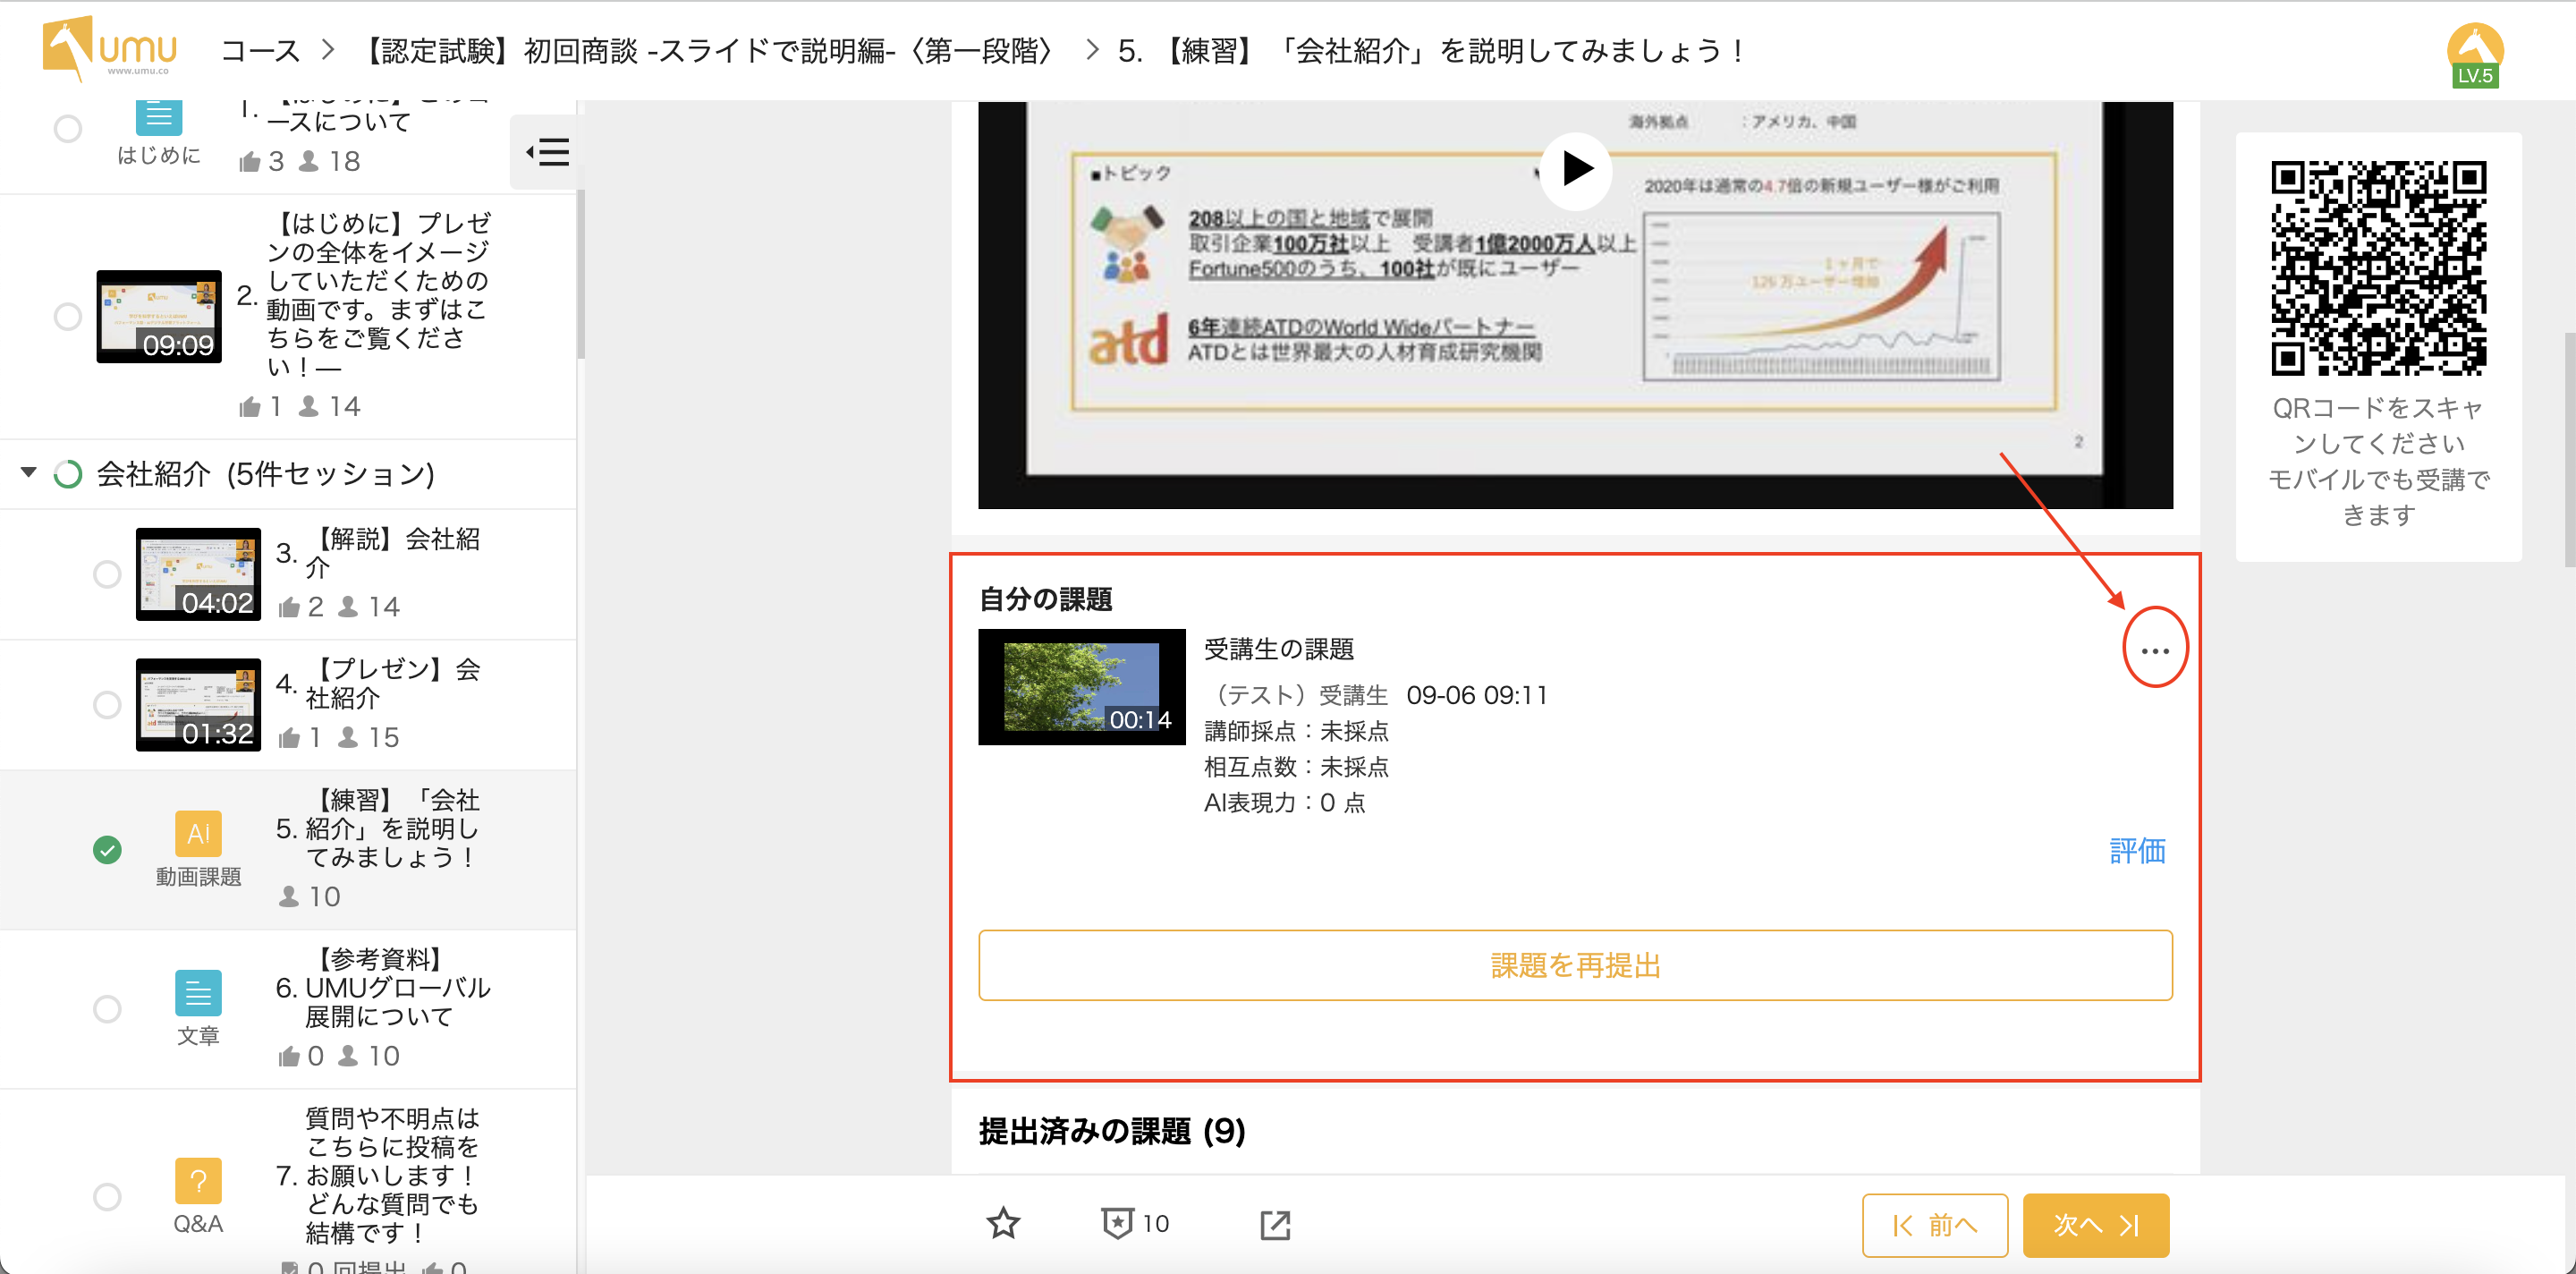The image size is (2576, 1274).
Task: Click breadcrumb chevron after コース
Action: tap(329, 50)
